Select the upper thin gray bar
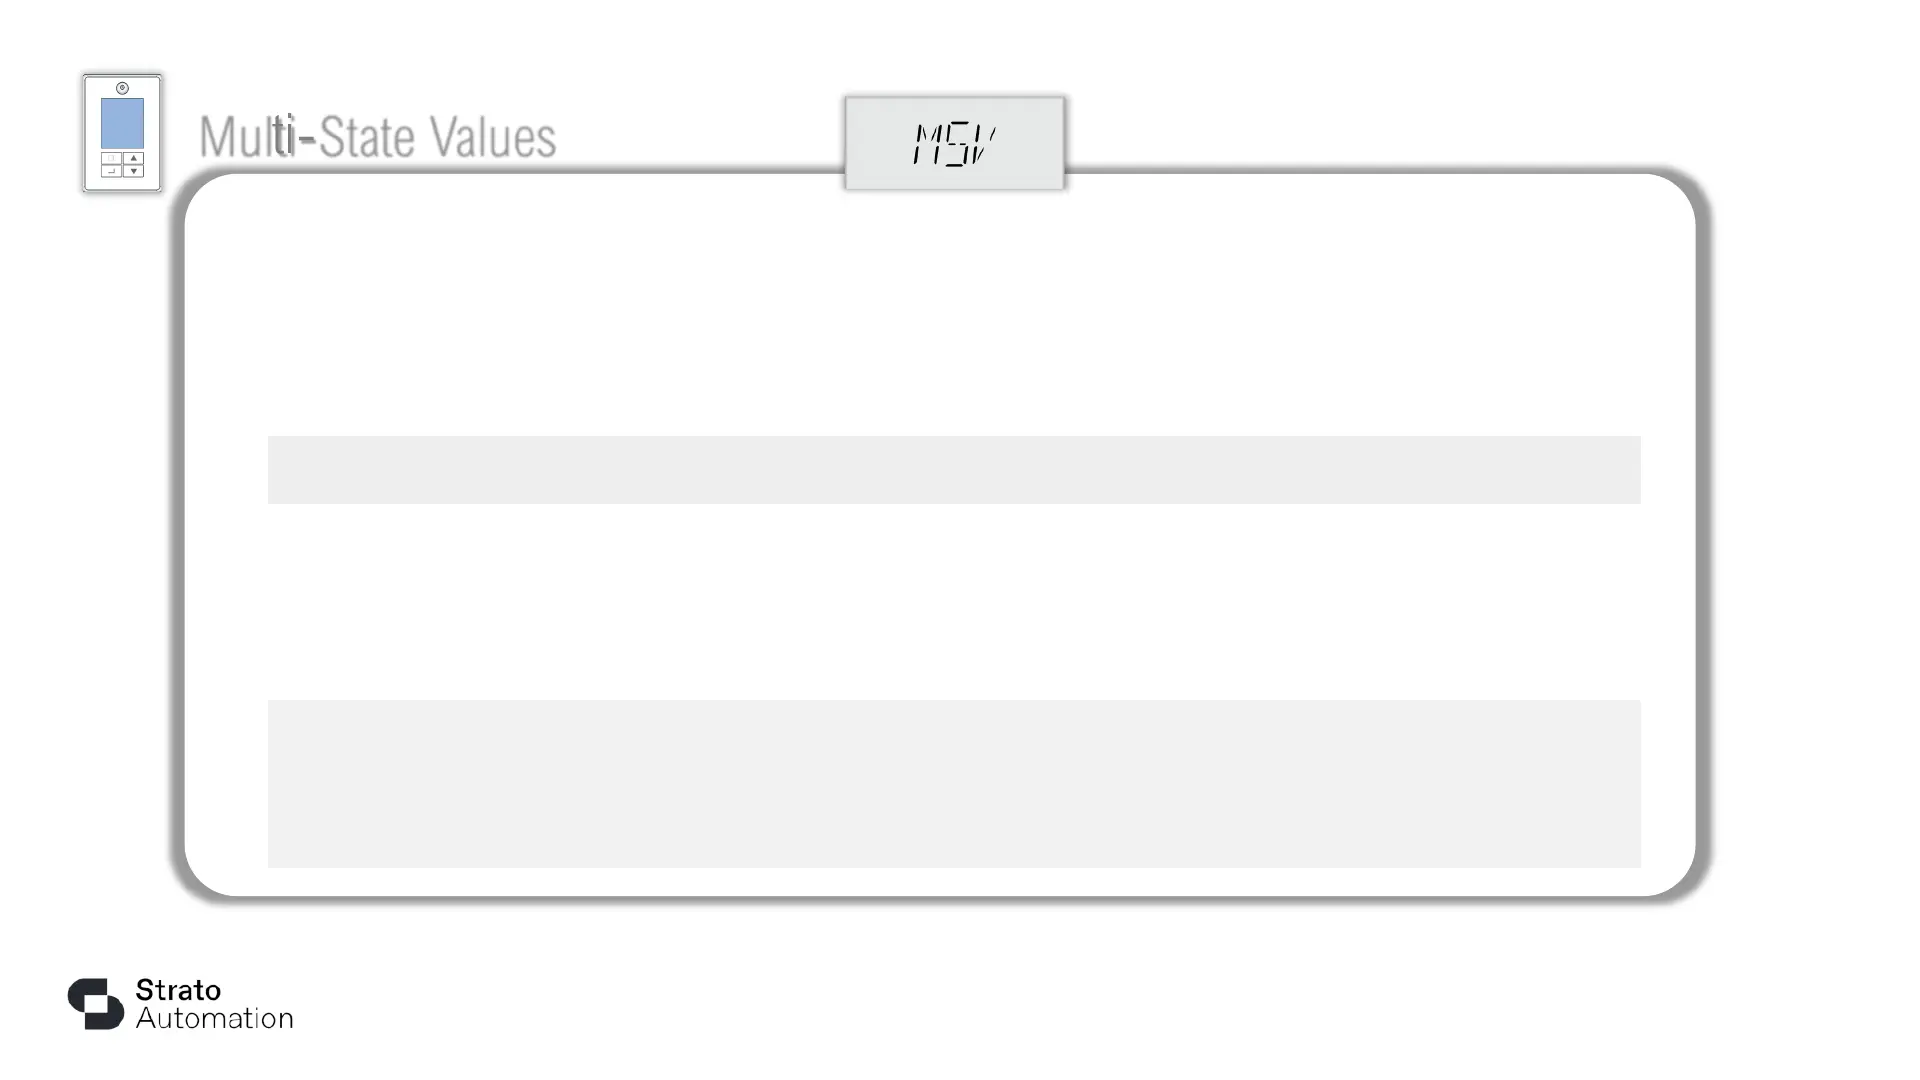The image size is (1920, 1080). pyautogui.click(x=954, y=470)
